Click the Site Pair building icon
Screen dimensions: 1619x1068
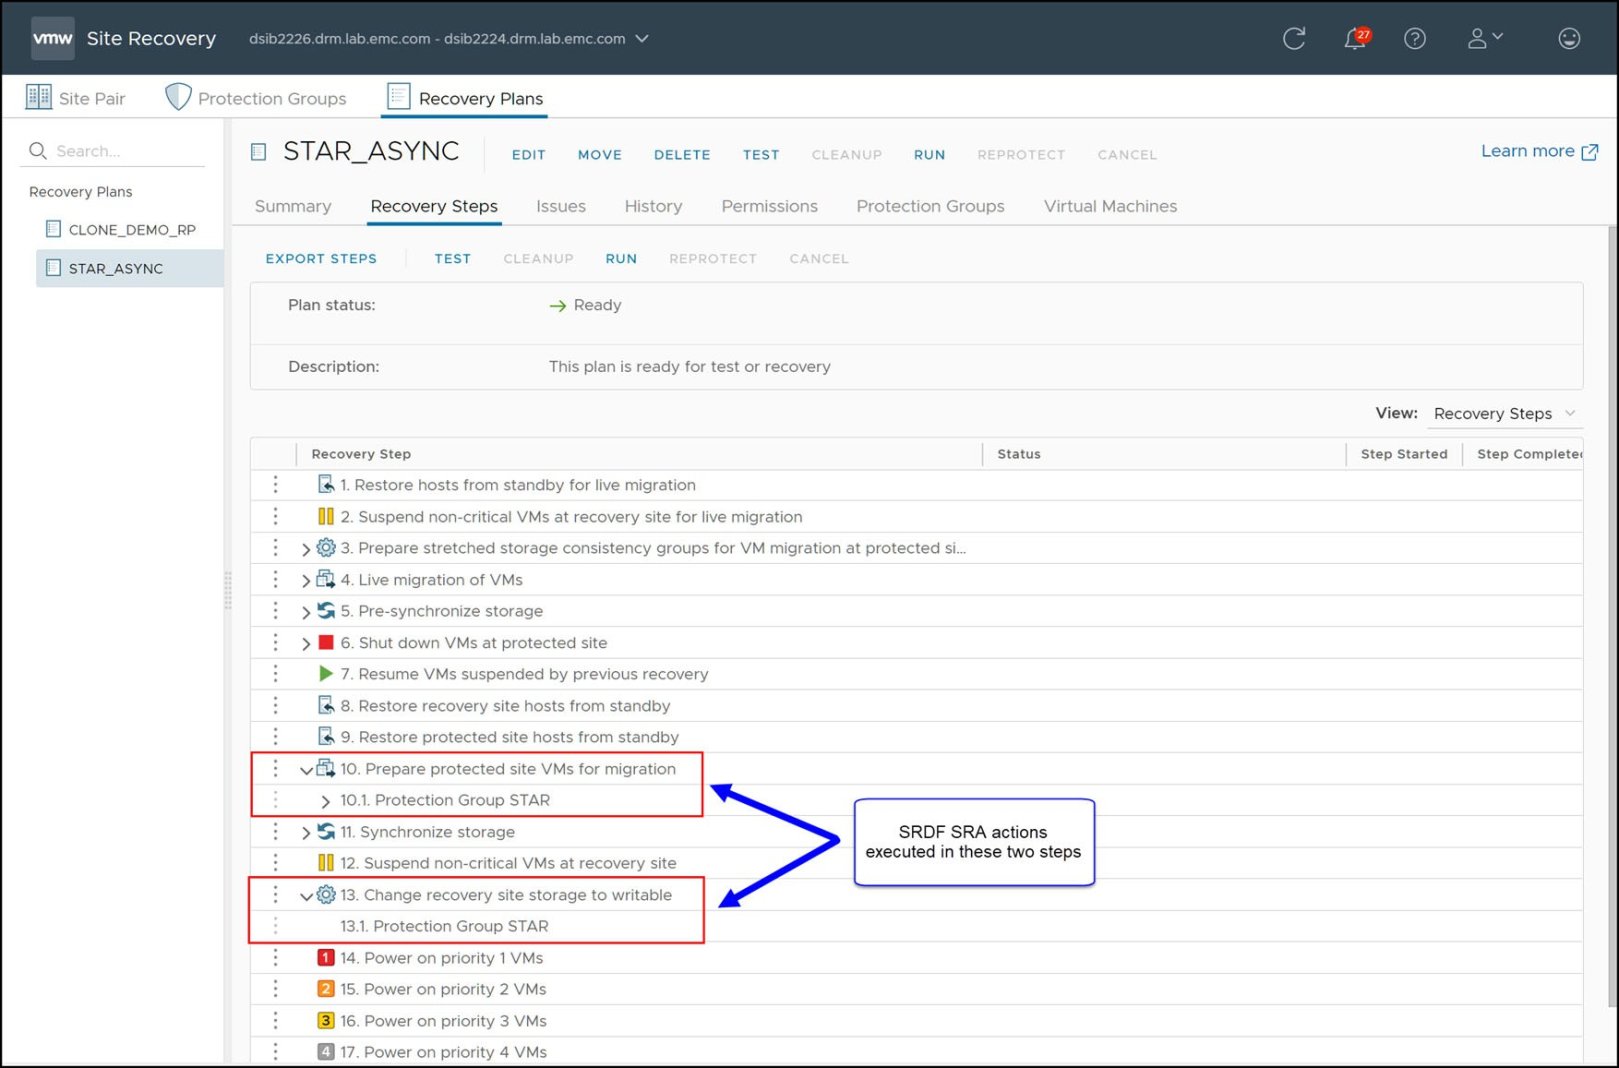coord(38,97)
